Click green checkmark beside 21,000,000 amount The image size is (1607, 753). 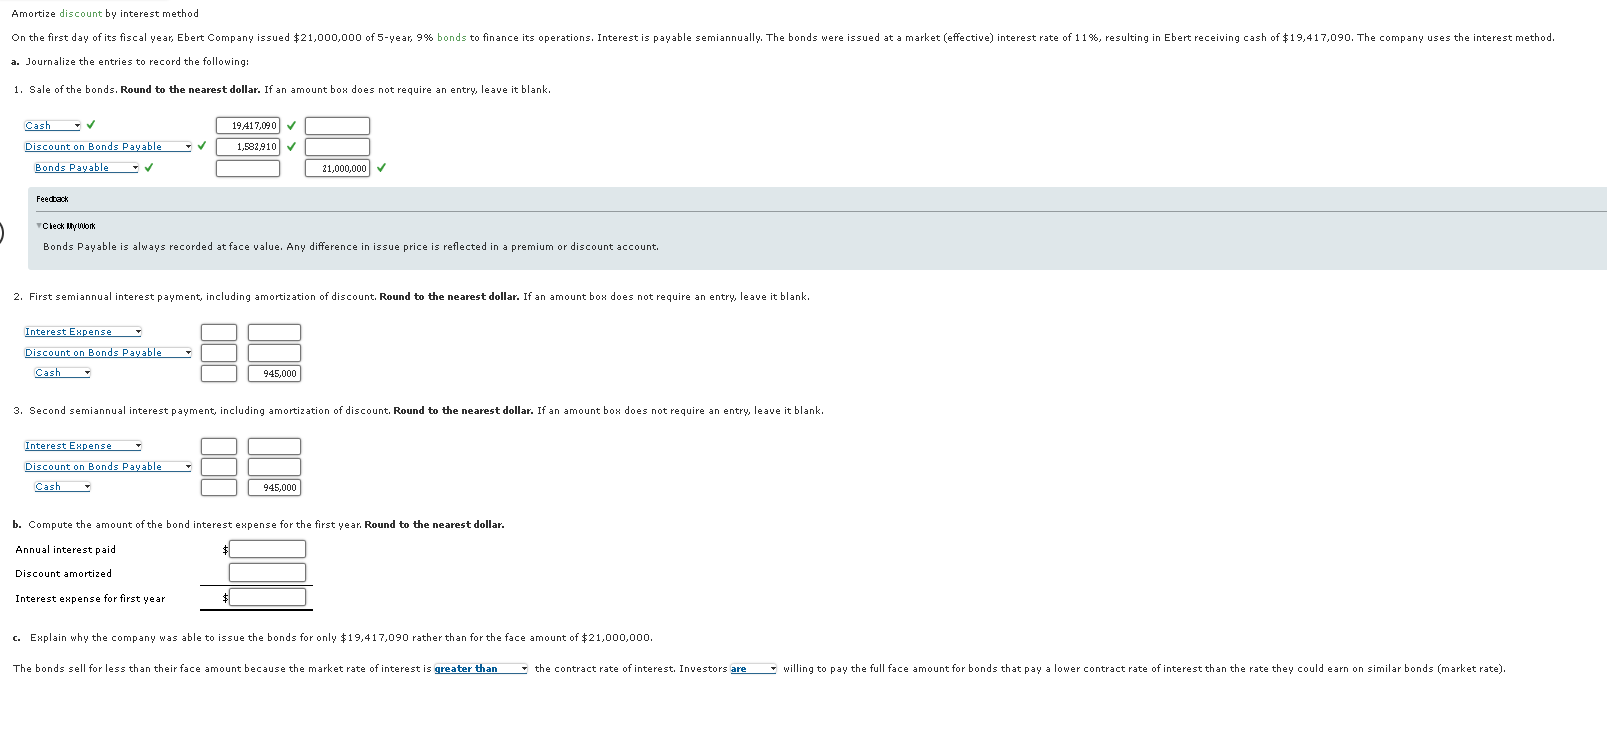[381, 168]
